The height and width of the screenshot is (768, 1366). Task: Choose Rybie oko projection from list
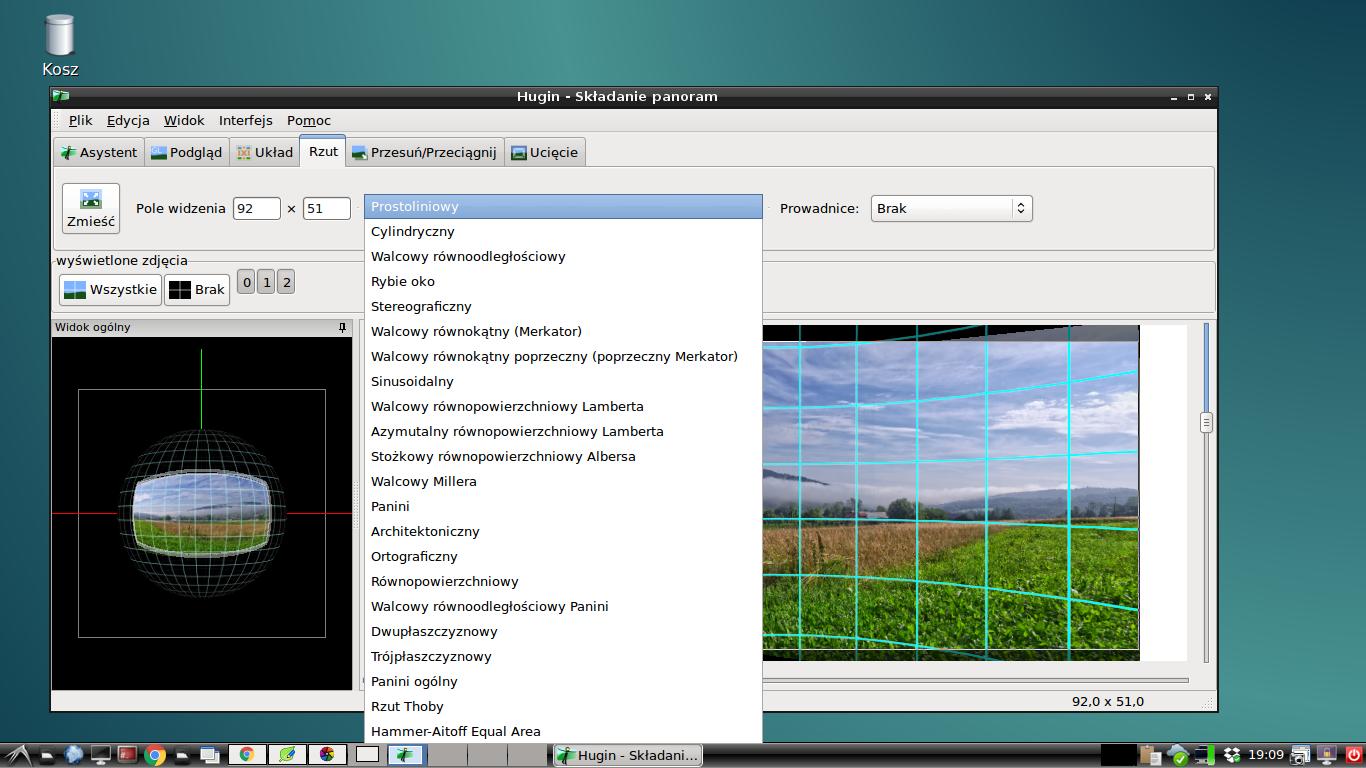(403, 281)
